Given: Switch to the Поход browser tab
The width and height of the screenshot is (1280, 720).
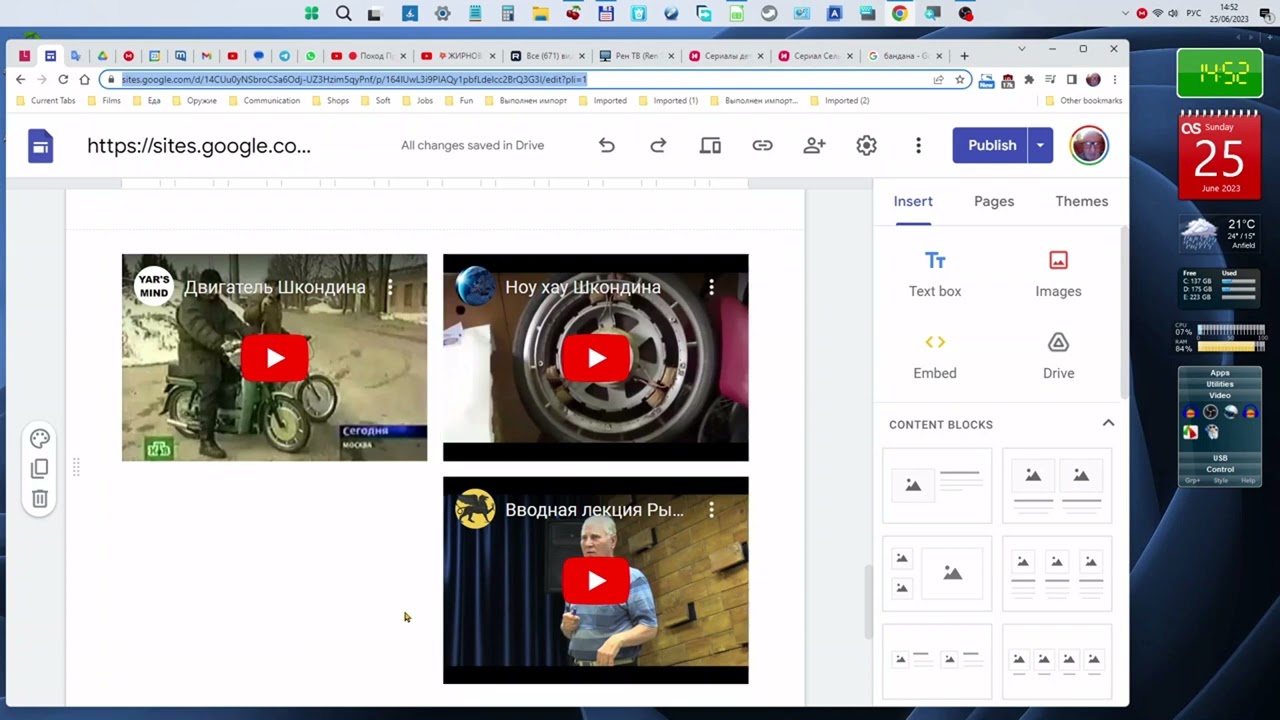Looking at the screenshot, I should coord(367,56).
